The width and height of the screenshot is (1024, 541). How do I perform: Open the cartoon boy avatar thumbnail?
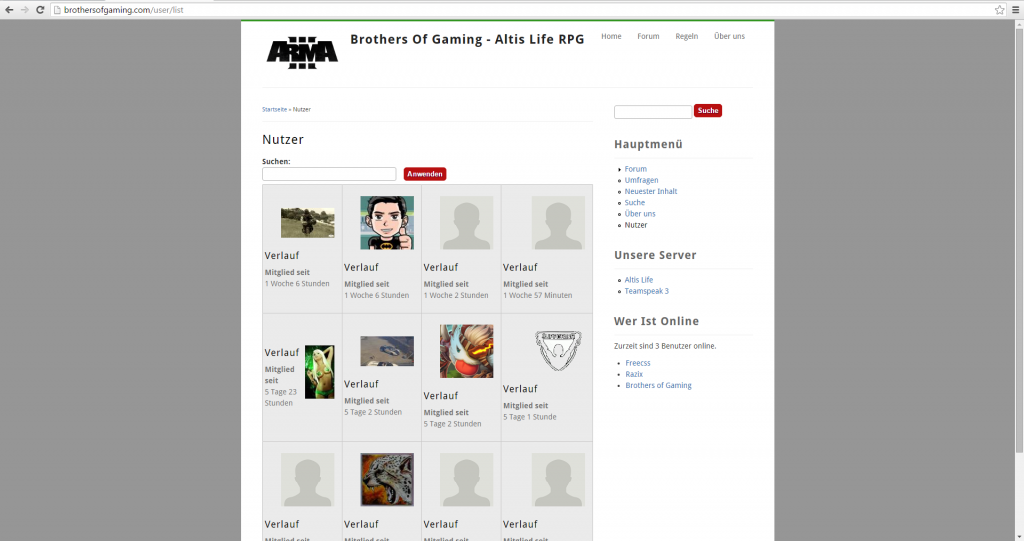(x=386, y=222)
